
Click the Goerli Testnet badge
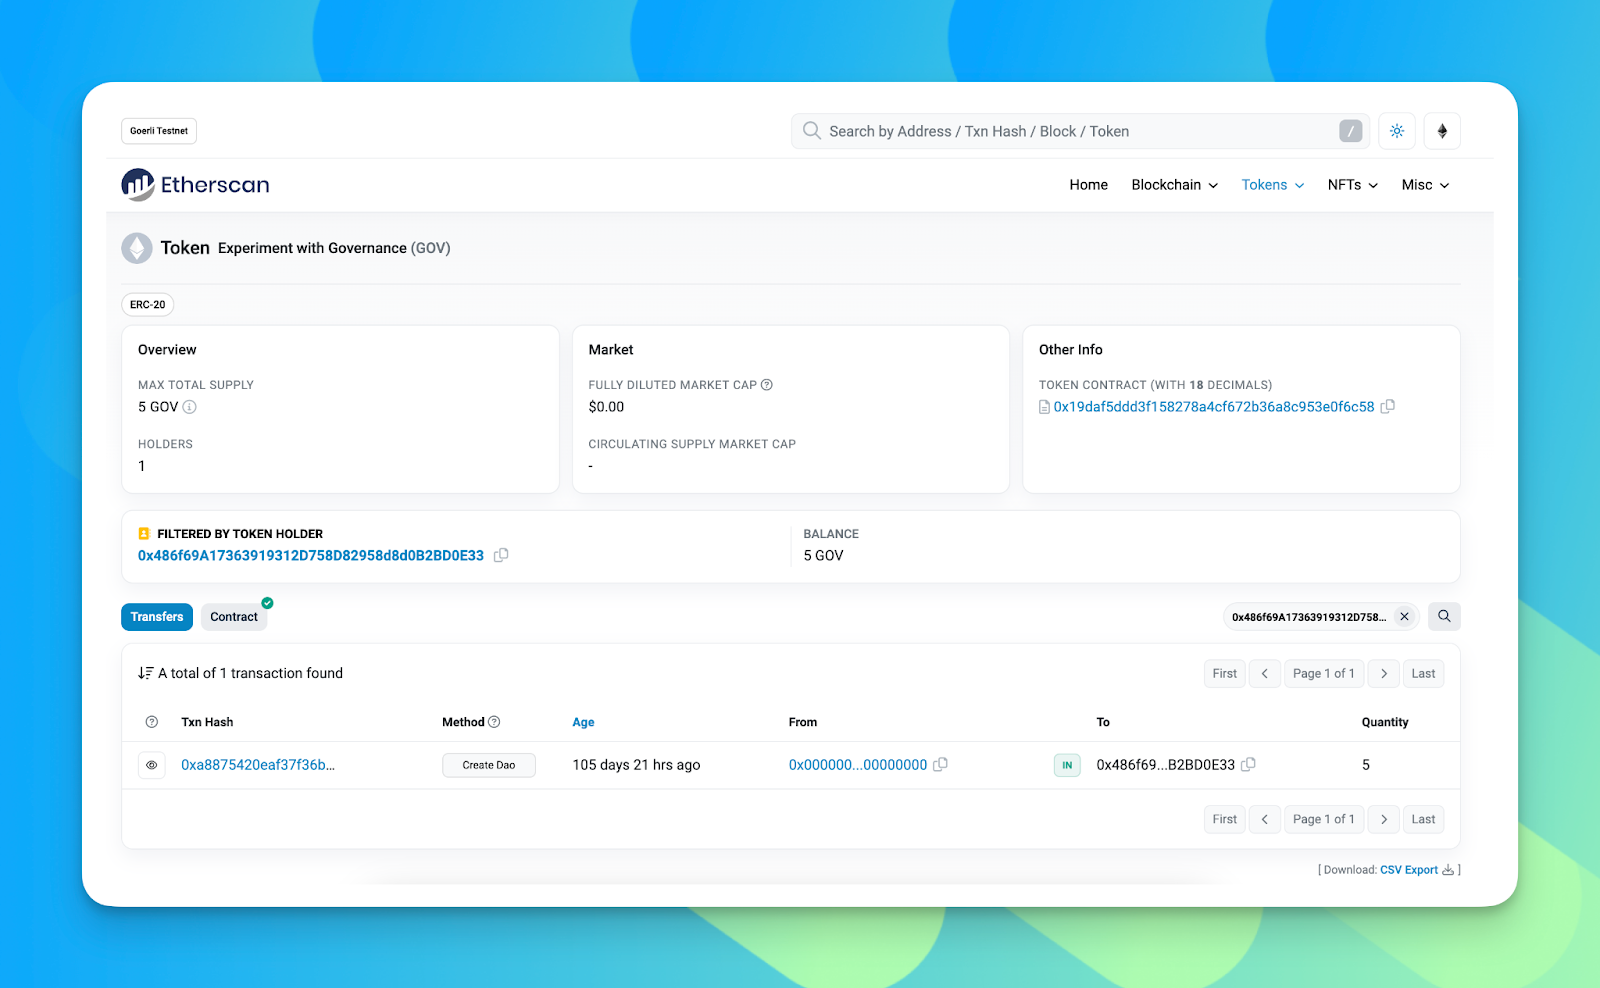(x=159, y=131)
